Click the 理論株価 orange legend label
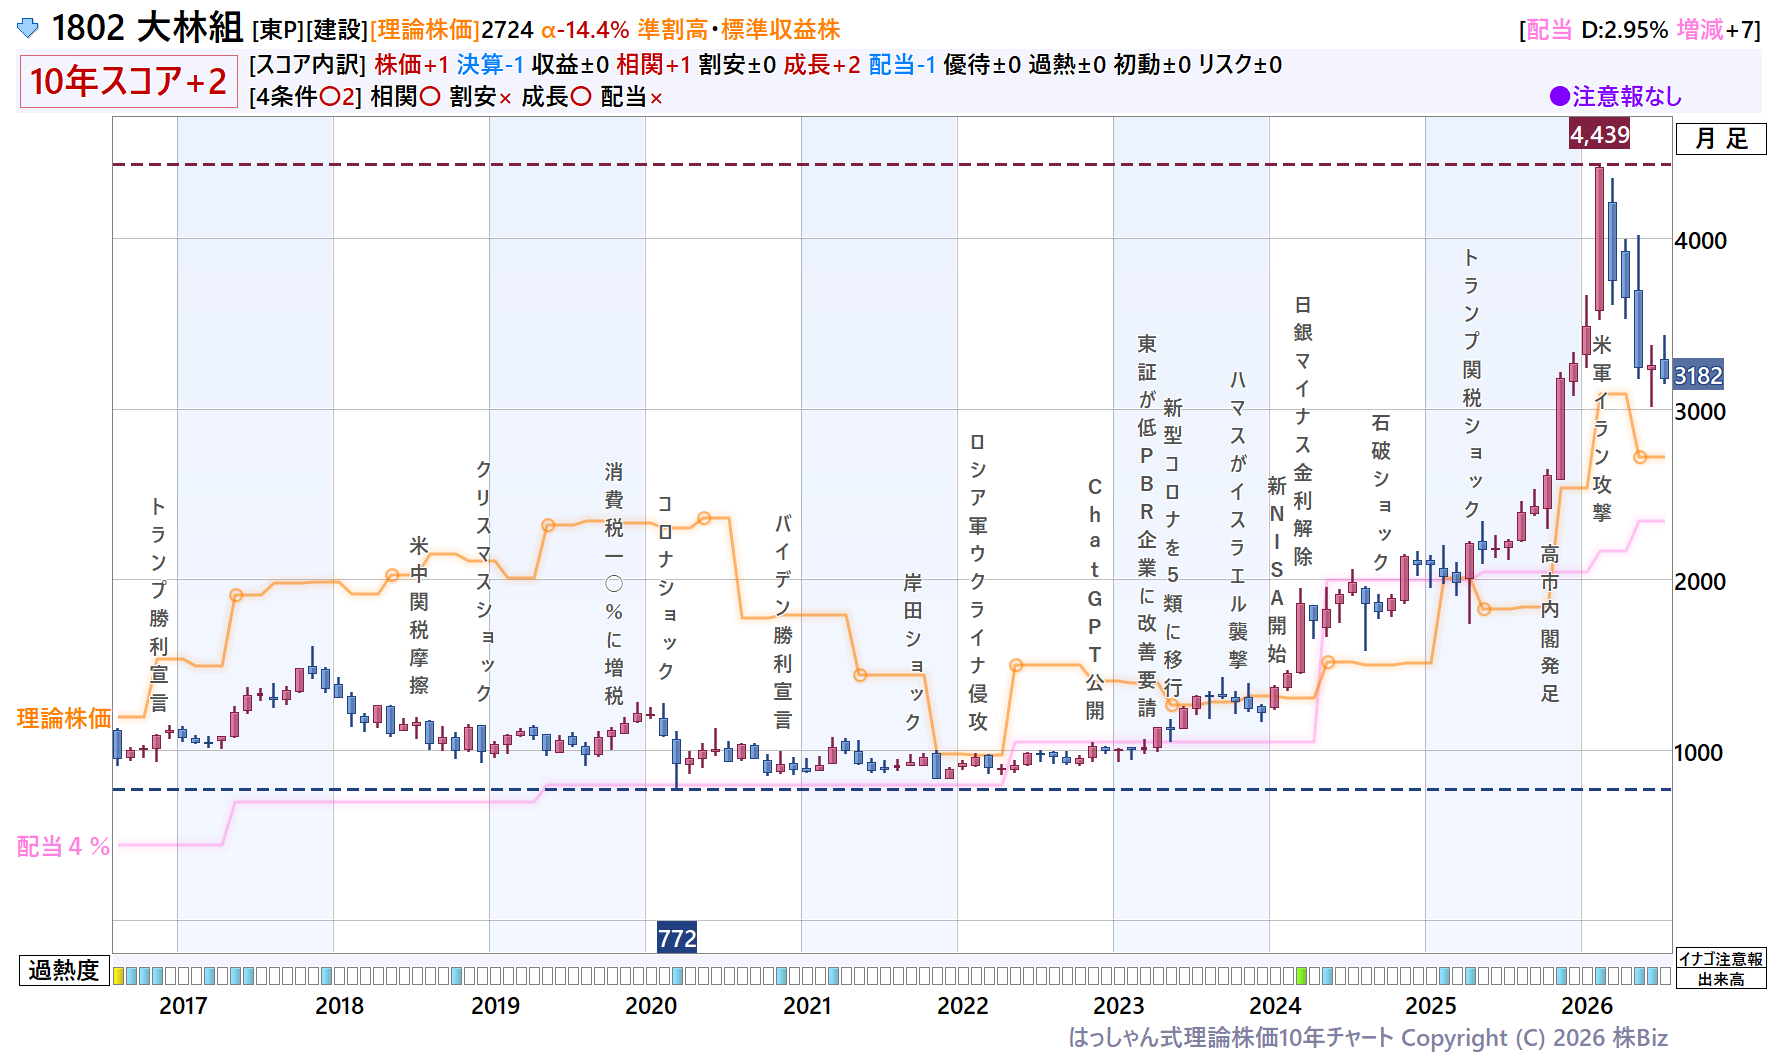Viewport: 1780px width, 1054px height. point(64,718)
